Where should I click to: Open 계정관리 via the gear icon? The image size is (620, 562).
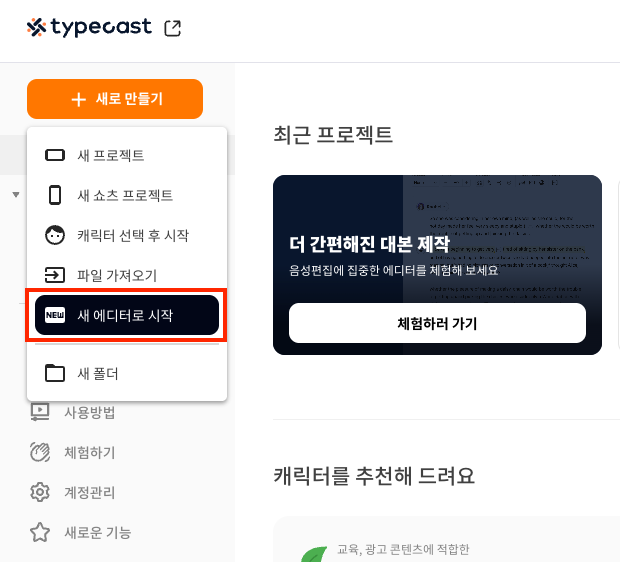click(x=40, y=492)
